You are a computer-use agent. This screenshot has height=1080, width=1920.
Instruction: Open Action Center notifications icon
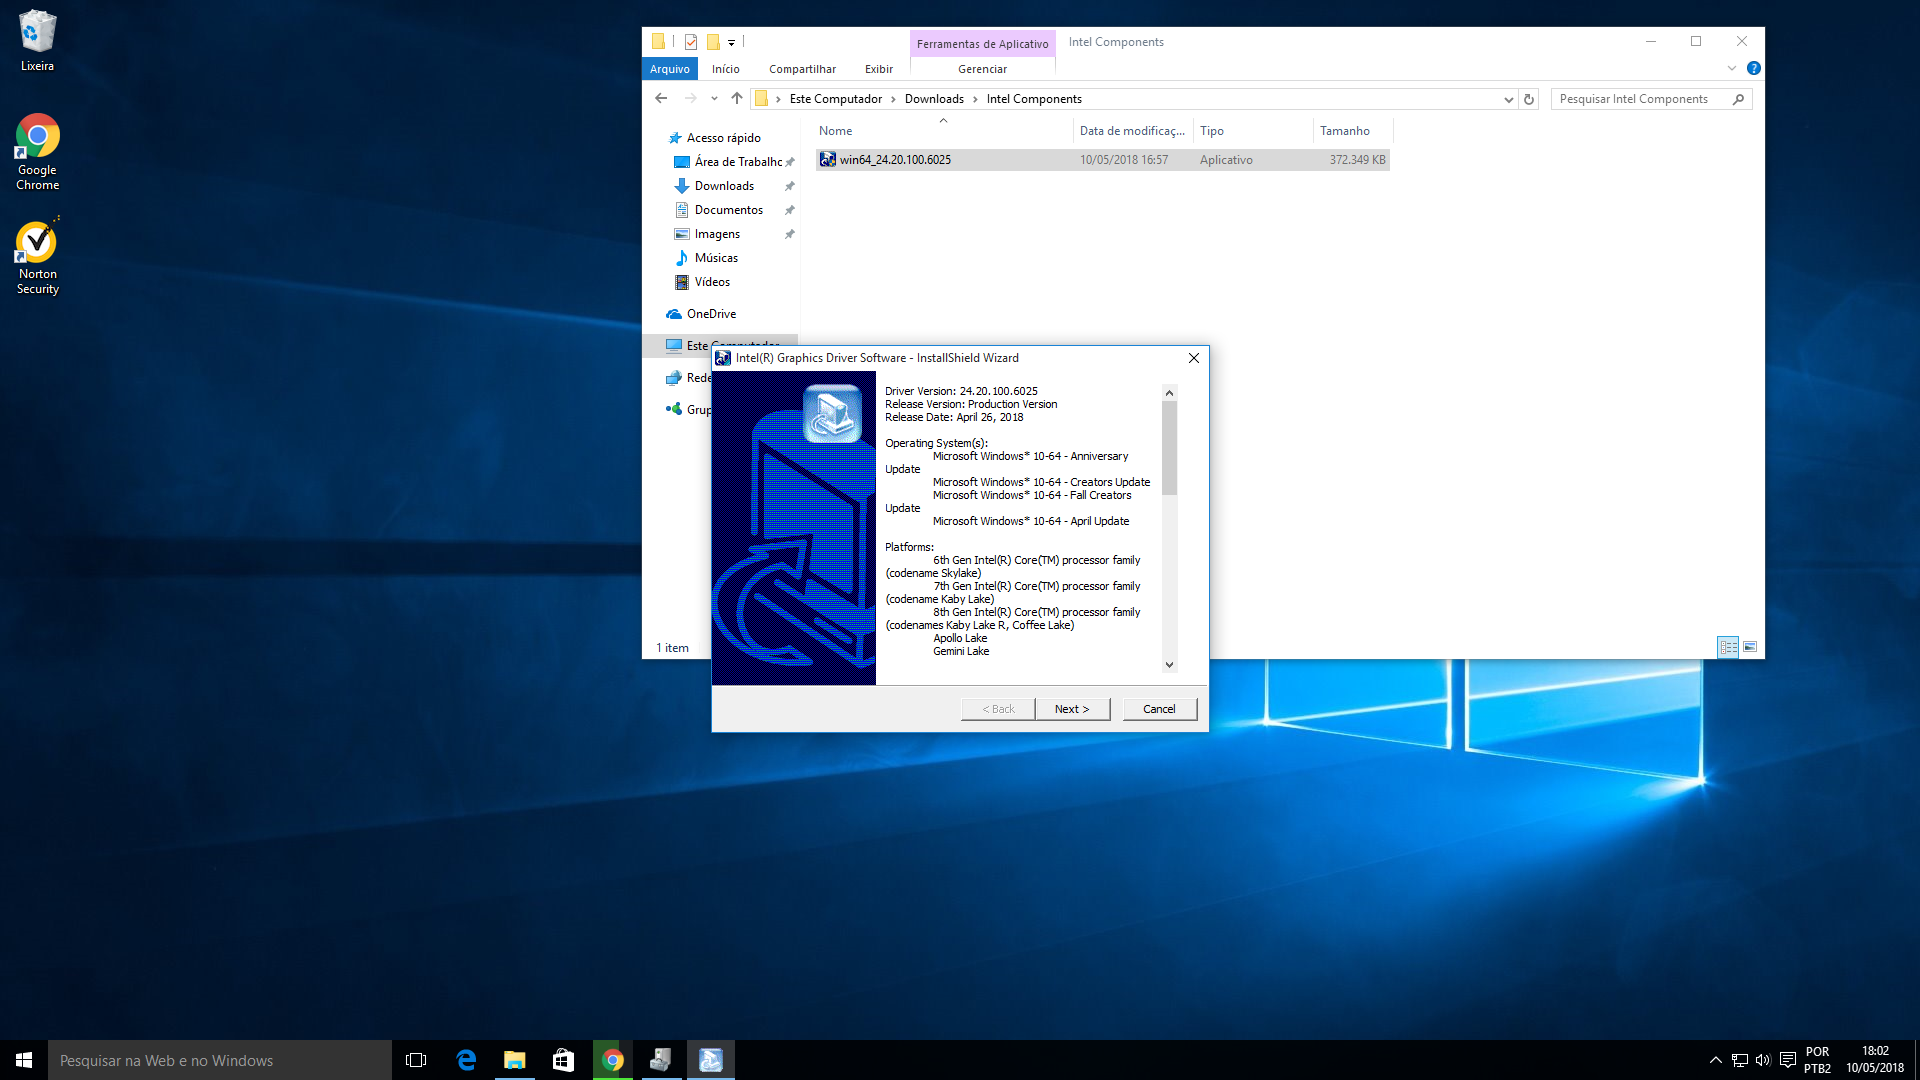1788,1060
